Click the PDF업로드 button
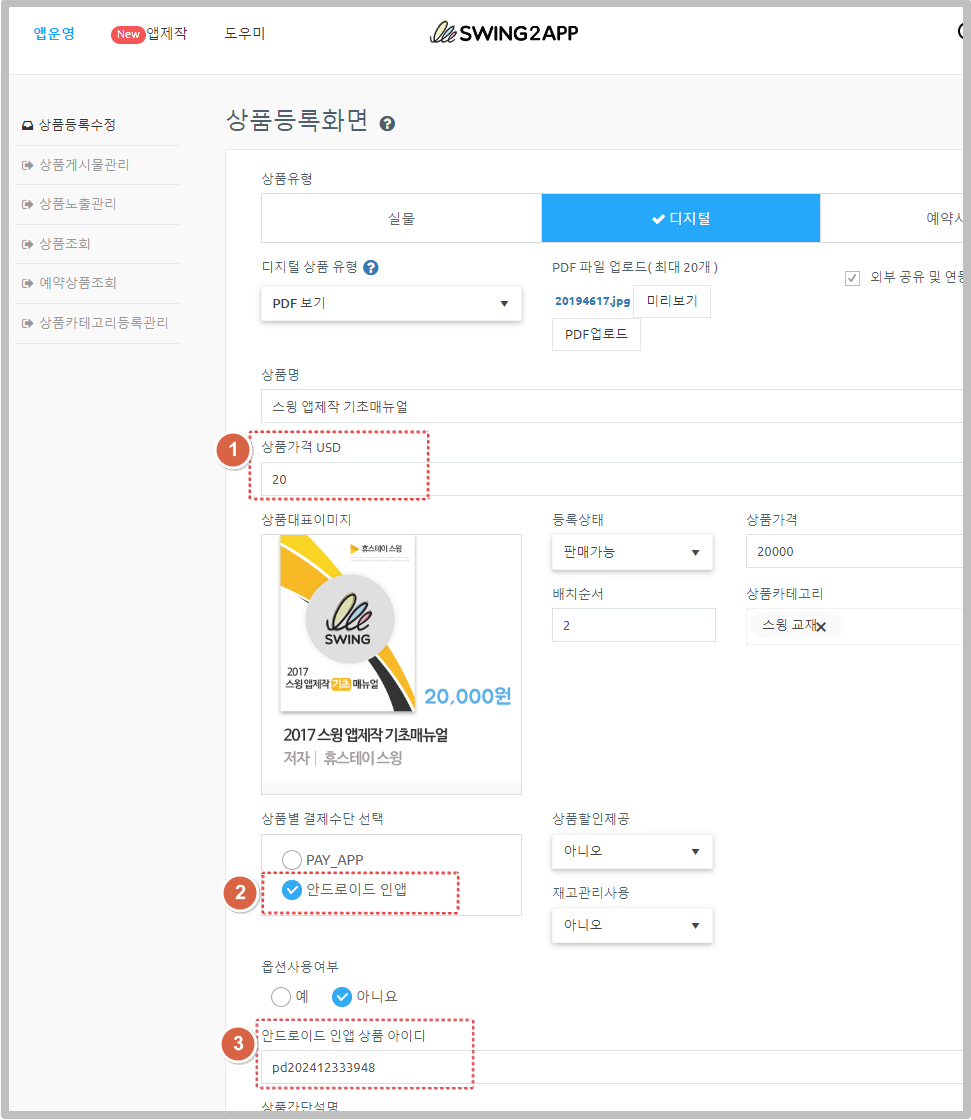This screenshot has width=971, height=1120. click(x=596, y=334)
